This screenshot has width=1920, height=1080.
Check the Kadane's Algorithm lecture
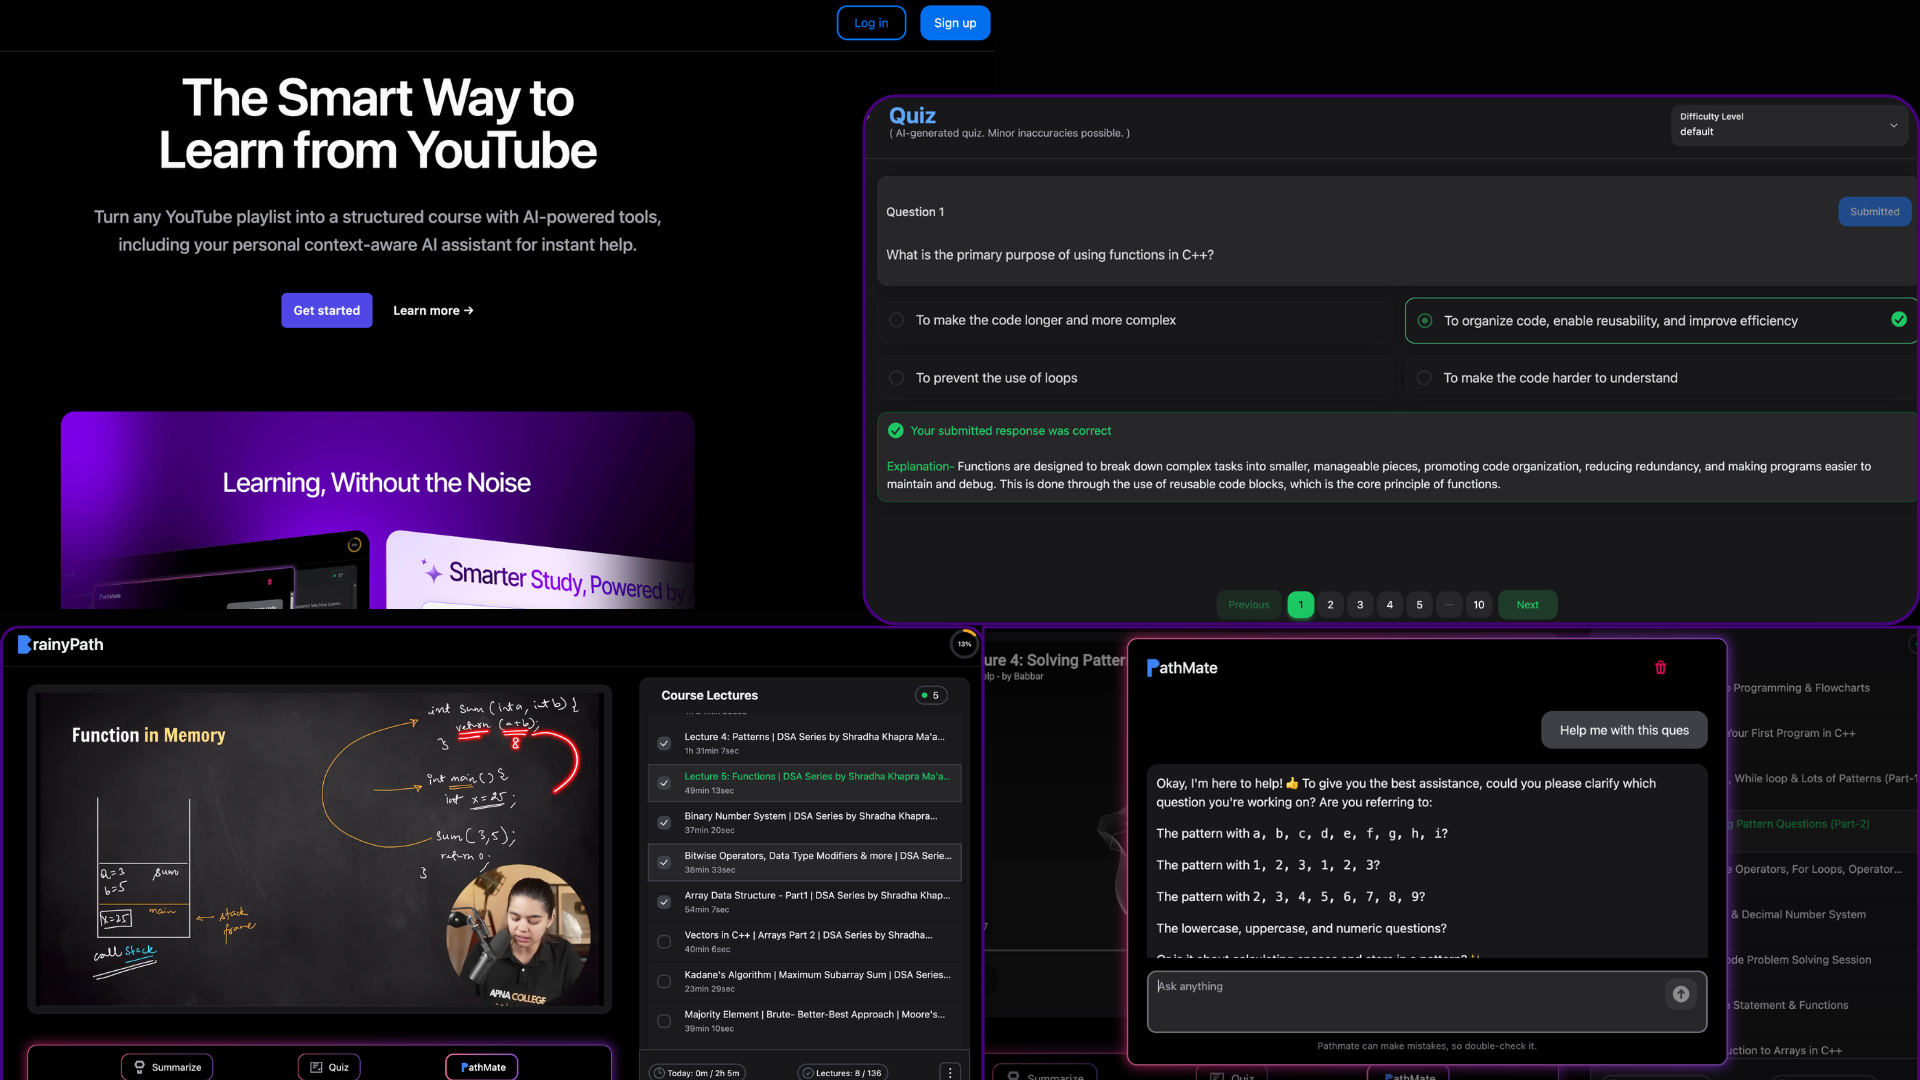click(664, 982)
